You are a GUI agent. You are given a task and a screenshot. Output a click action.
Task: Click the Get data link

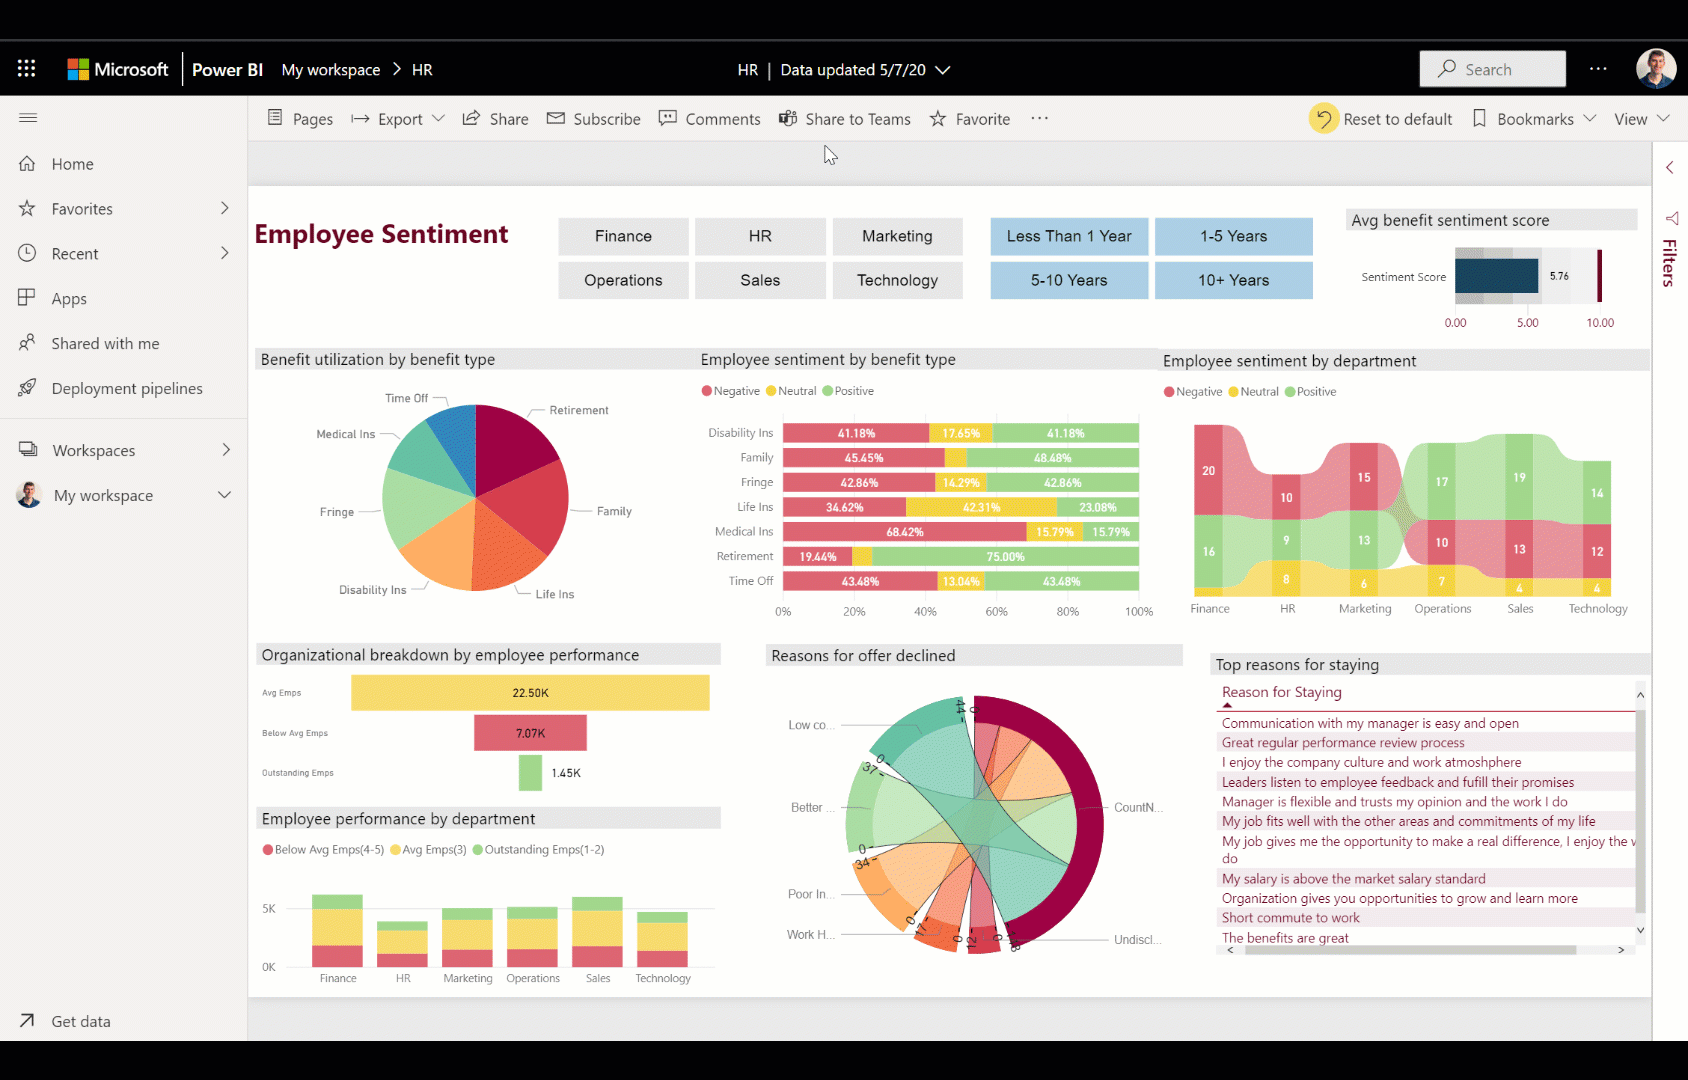[80, 1021]
